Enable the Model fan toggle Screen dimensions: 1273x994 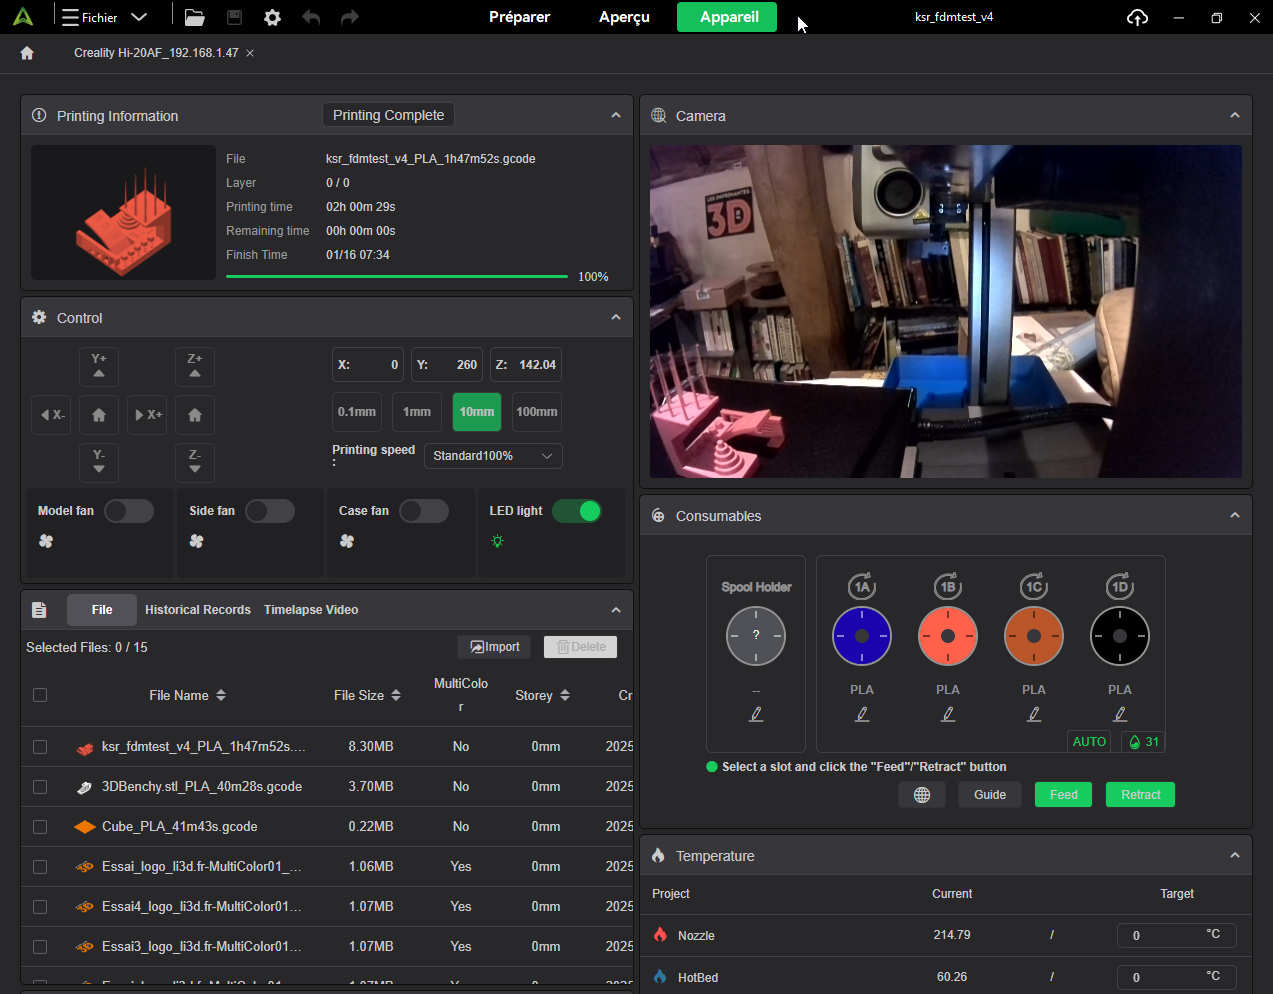coord(129,511)
